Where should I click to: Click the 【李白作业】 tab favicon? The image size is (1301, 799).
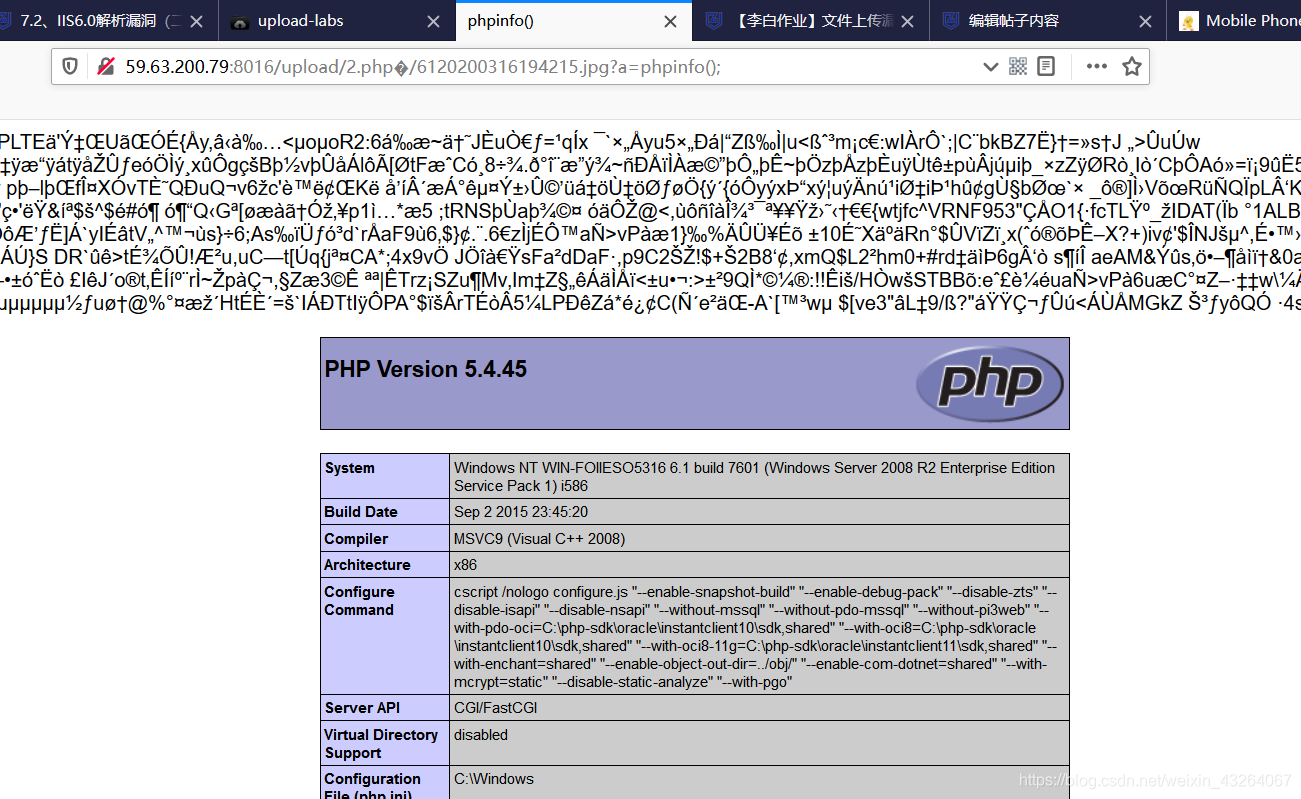714,21
